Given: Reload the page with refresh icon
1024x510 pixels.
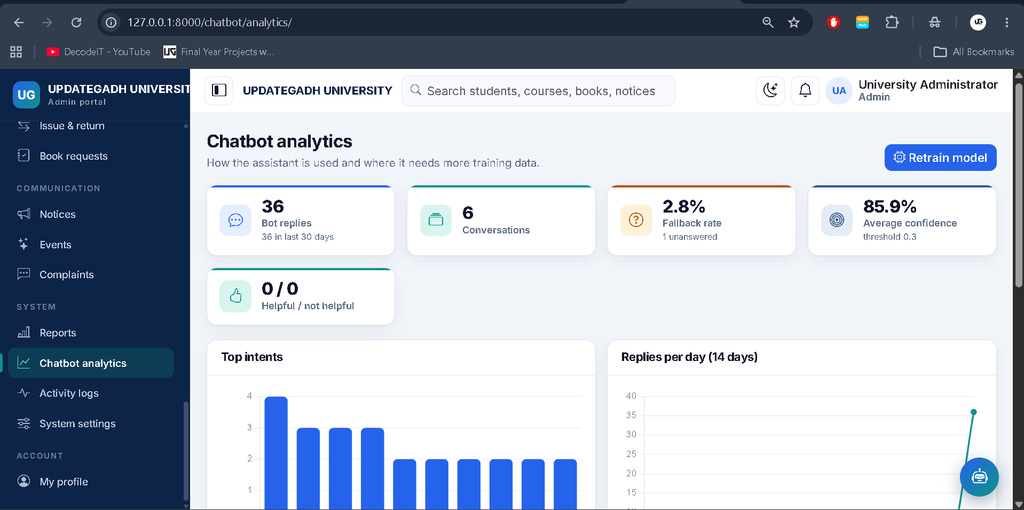Looking at the screenshot, I should pyautogui.click(x=76, y=22).
